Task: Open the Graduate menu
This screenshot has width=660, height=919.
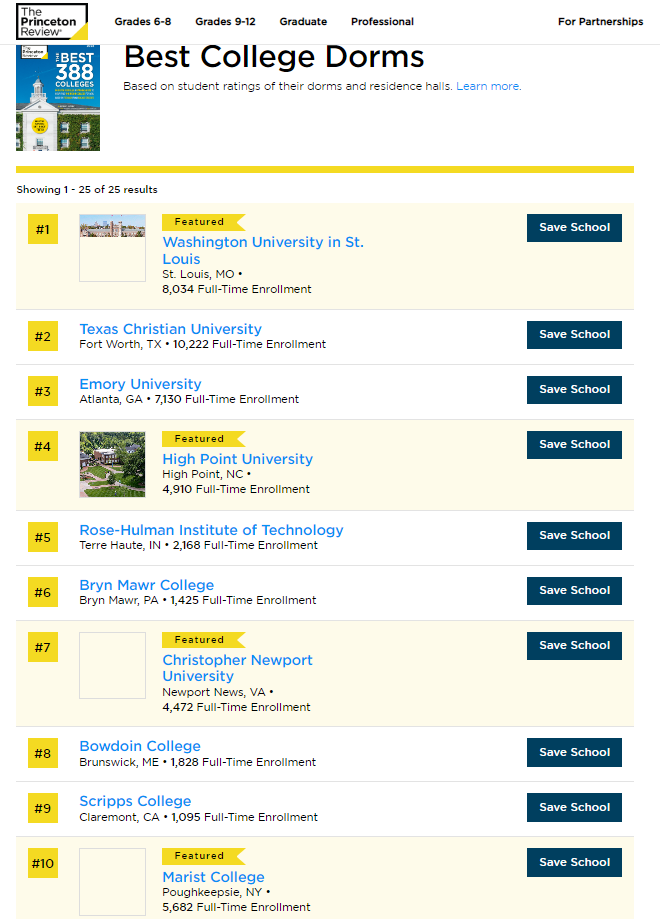Action: pos(303,22)
